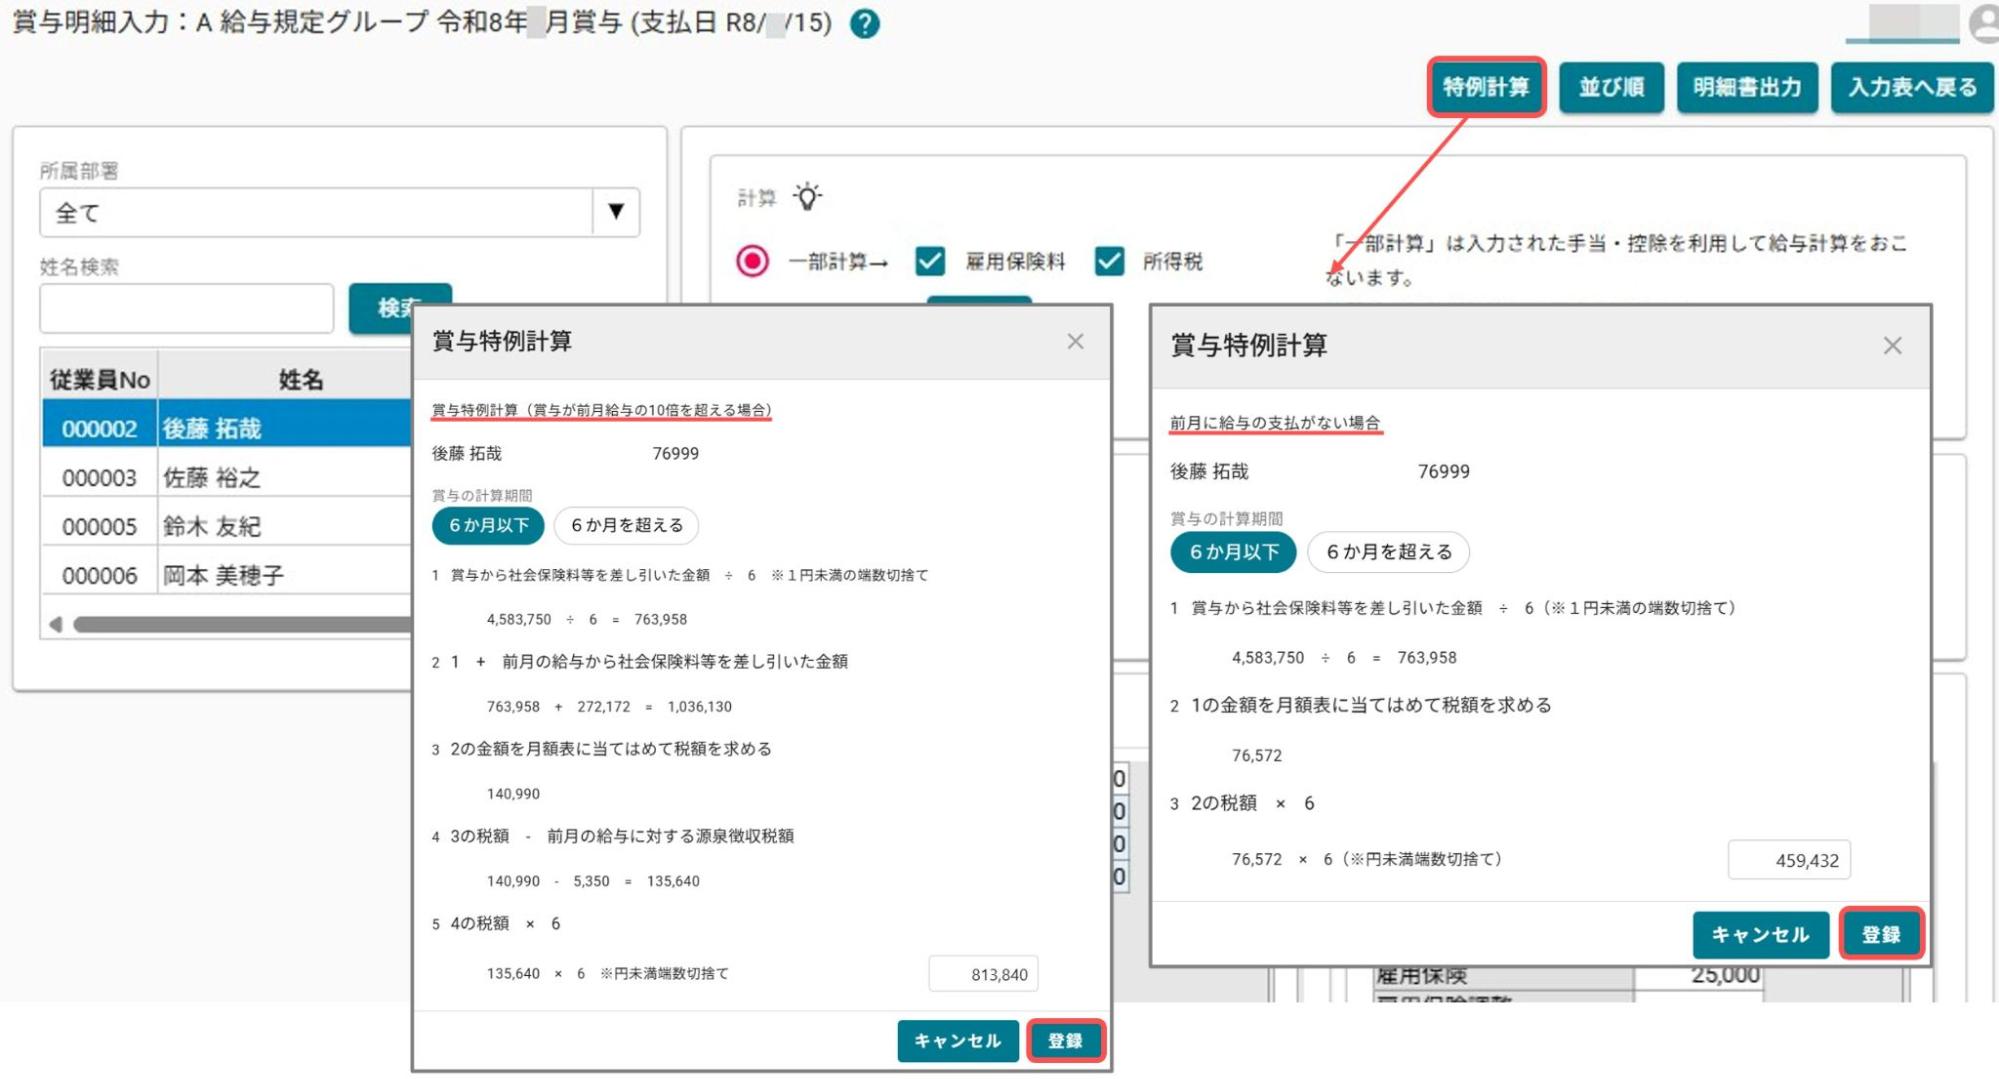Click the lightbulb hint icon next to 計算
This screenshot has height=1079, width=1999.
tap(807, 197)
